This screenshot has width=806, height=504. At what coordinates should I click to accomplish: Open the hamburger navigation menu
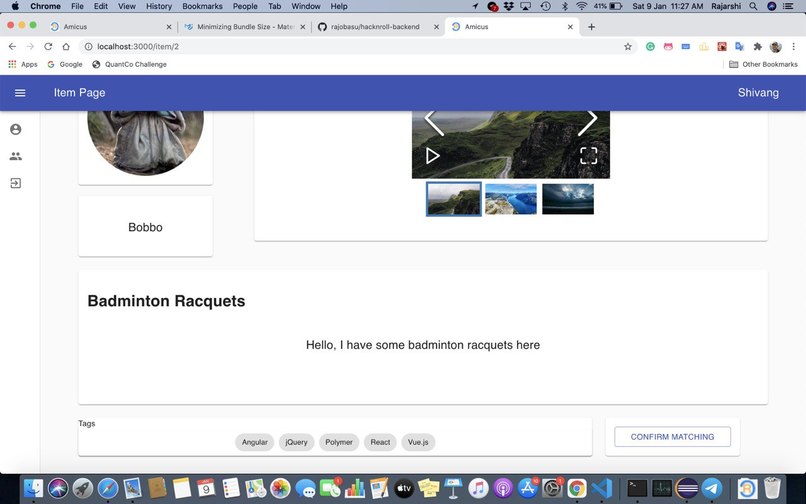pos(20,93)
